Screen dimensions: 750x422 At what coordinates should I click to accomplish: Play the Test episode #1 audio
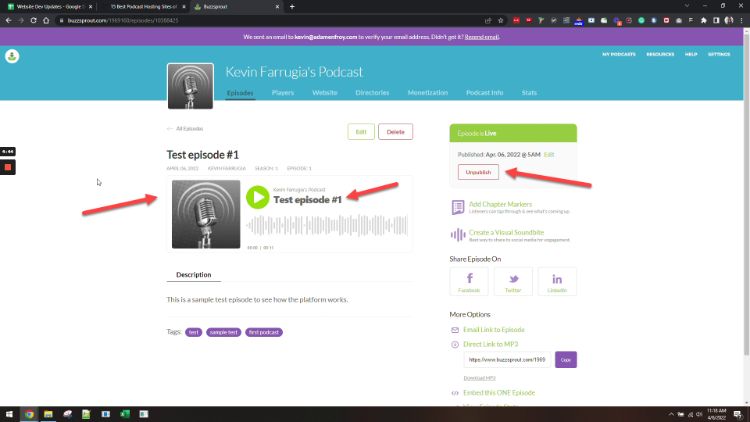[258, 197]
